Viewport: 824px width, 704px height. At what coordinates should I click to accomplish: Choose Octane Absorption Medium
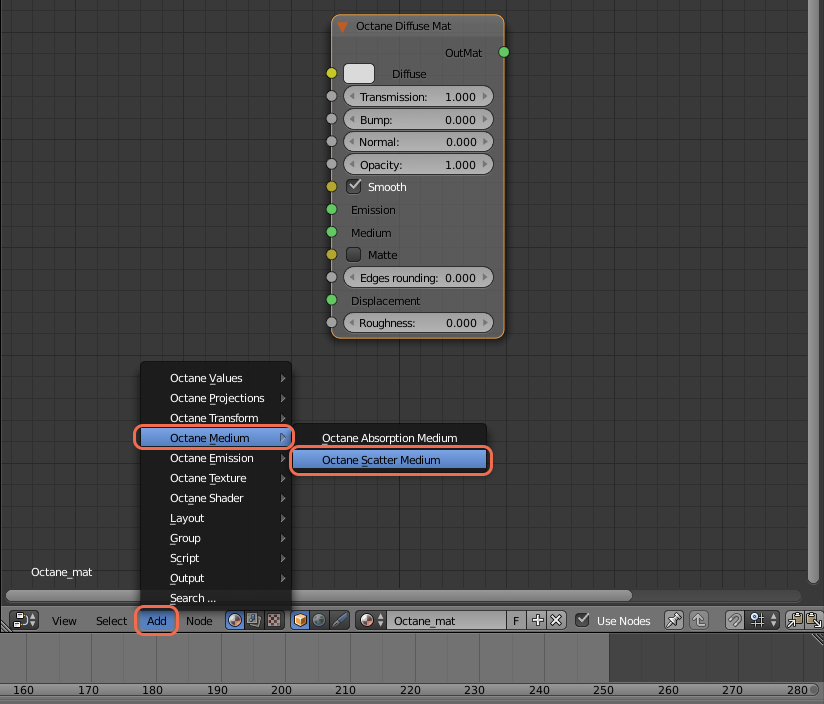[389, 438]
